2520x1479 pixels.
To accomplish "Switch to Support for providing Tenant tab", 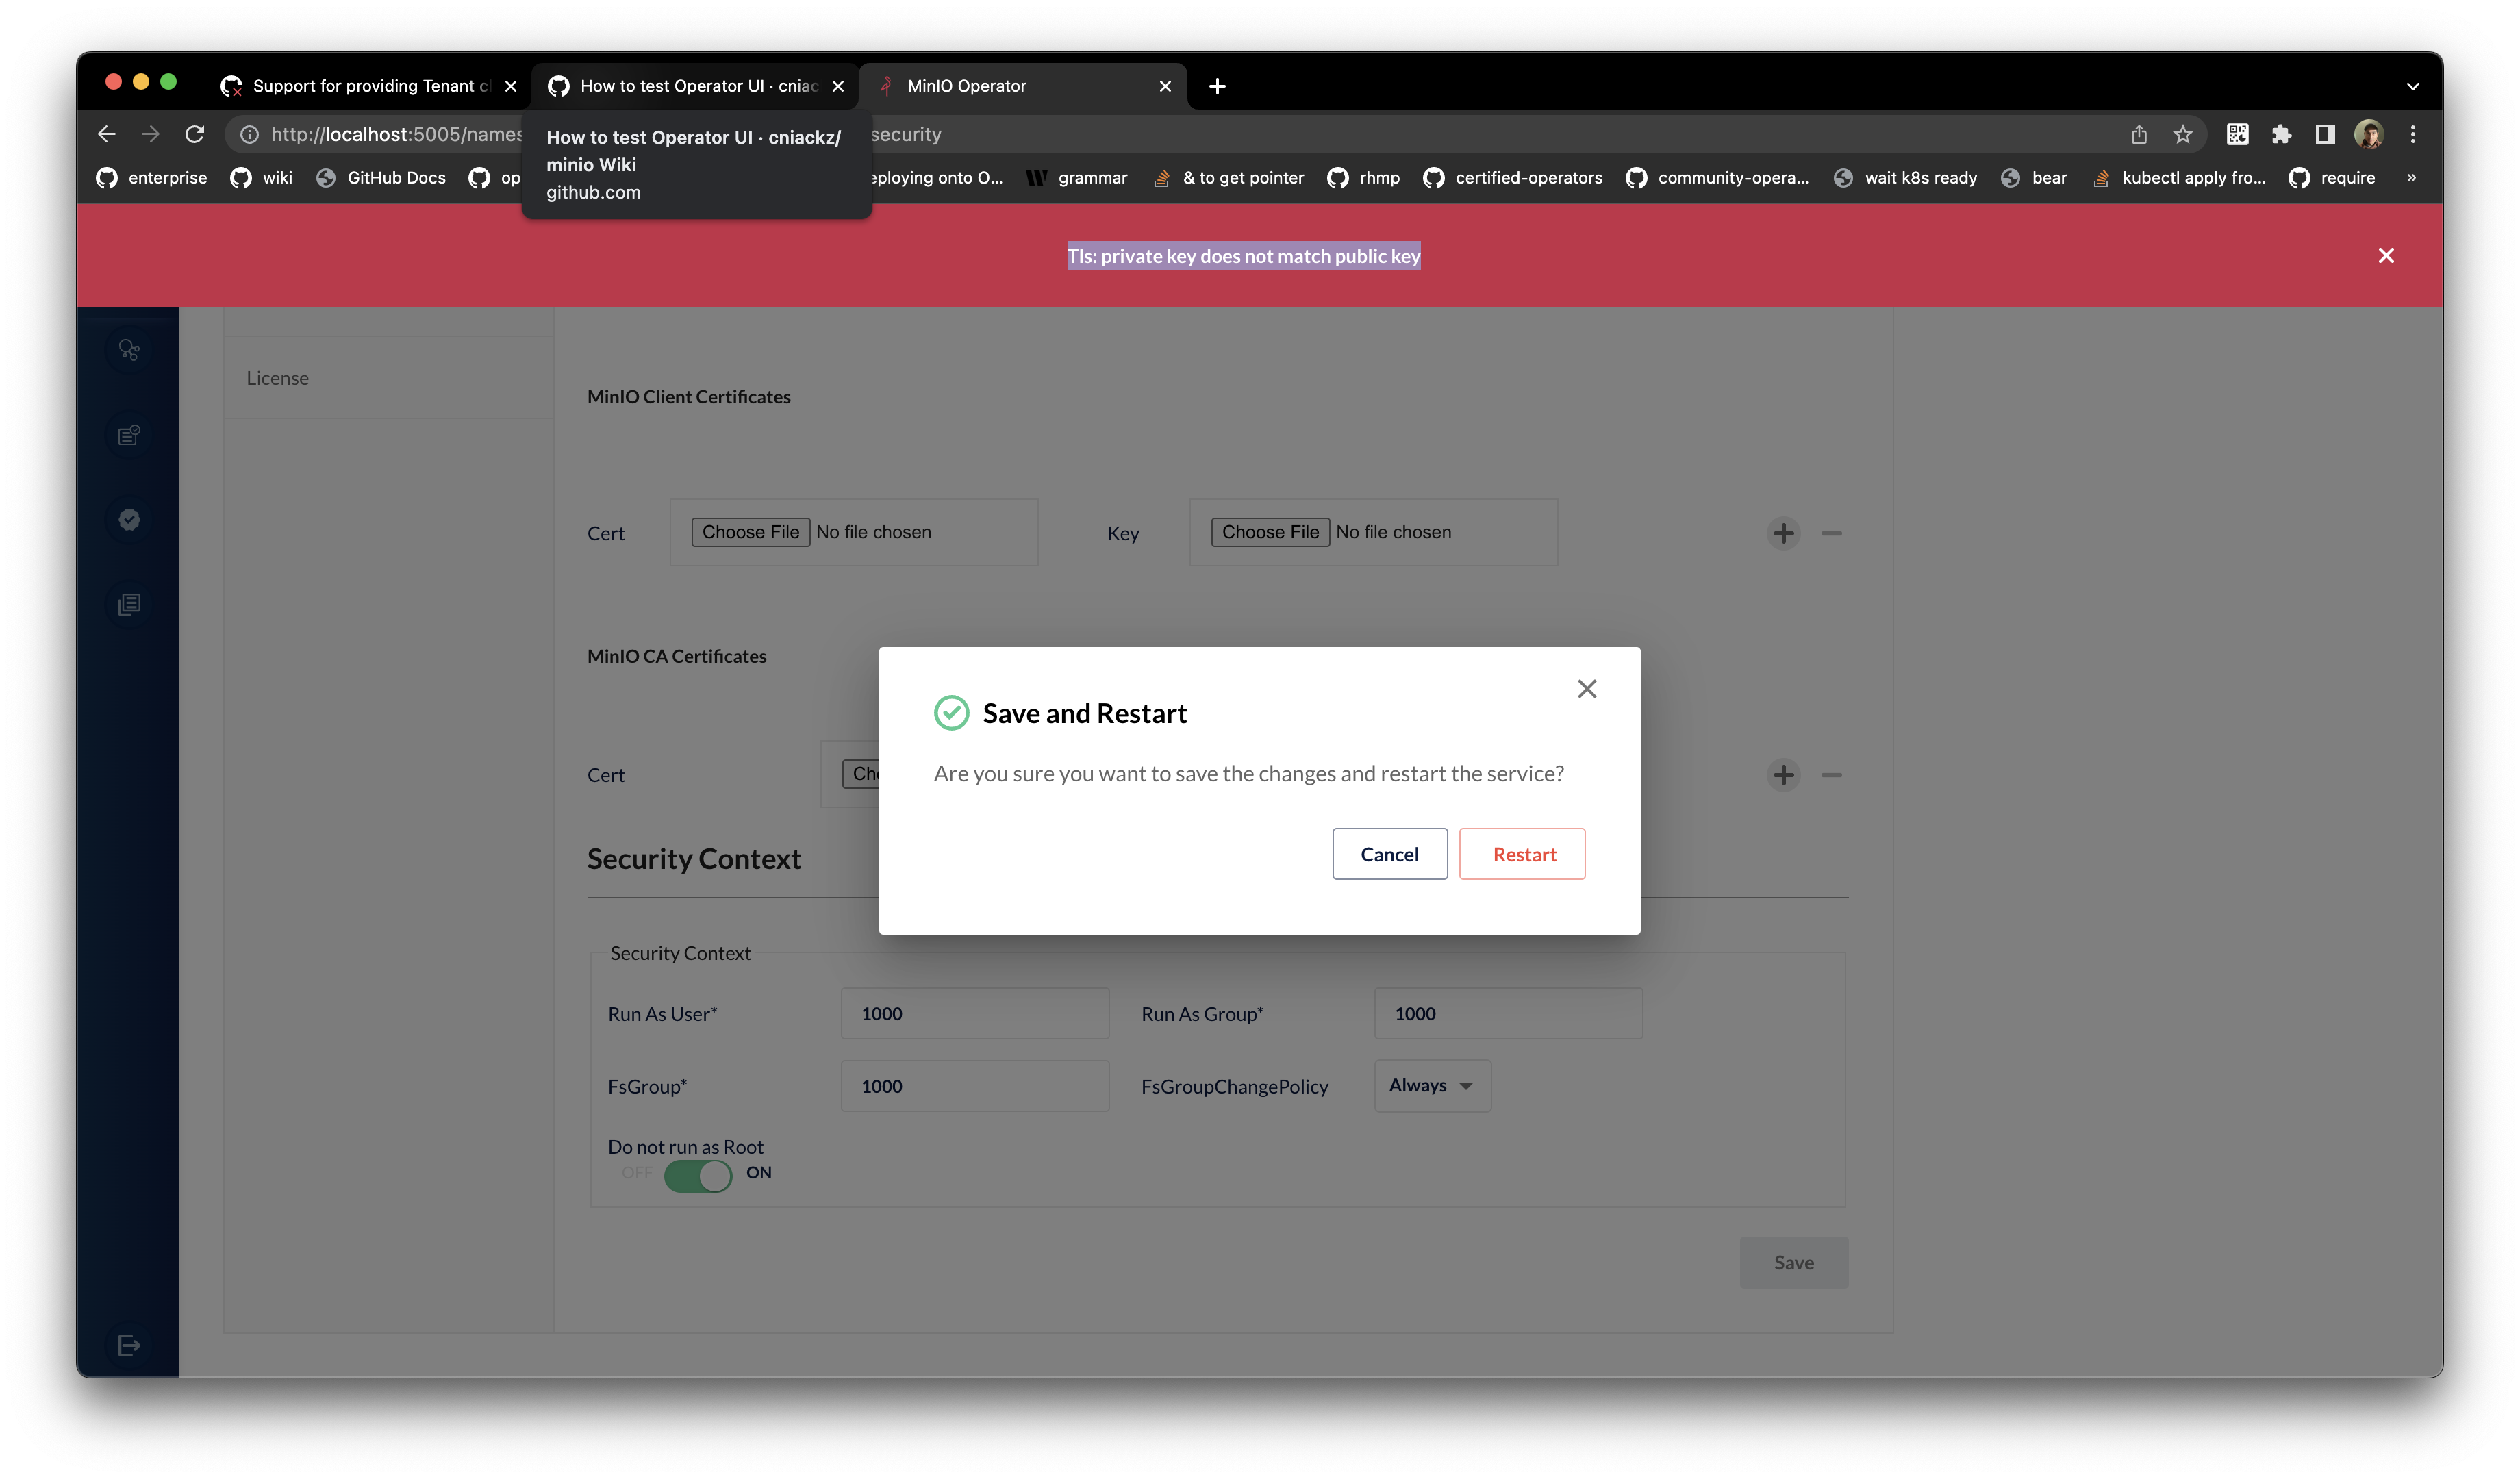I will [x=360, y=86].
